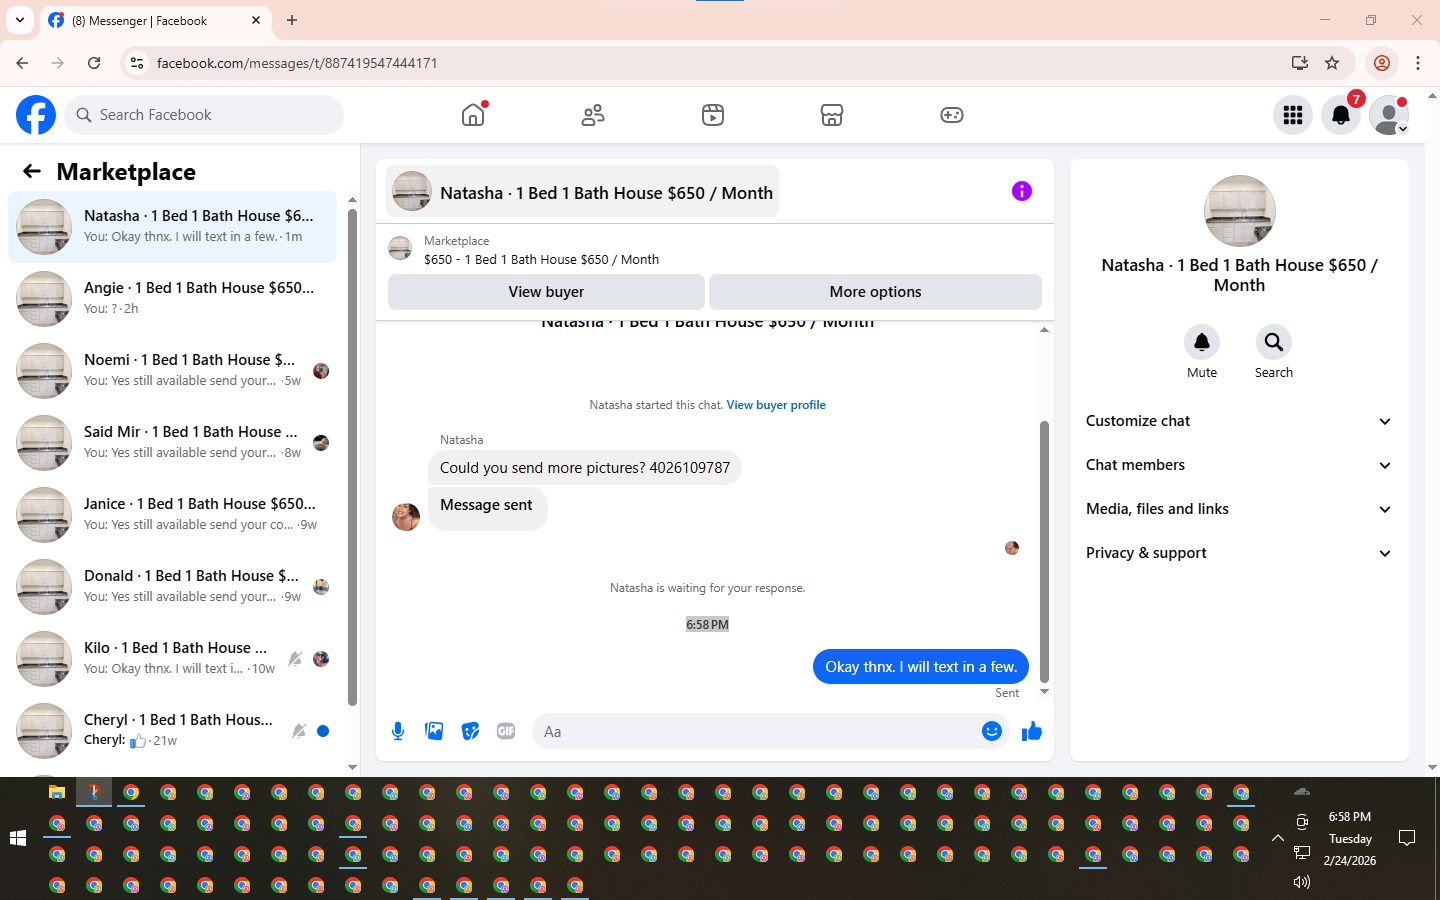Viewport: 1440px width, 900px height.
Task: Open Marketplace storefront icon in top navigation
Action: [832, 115]
